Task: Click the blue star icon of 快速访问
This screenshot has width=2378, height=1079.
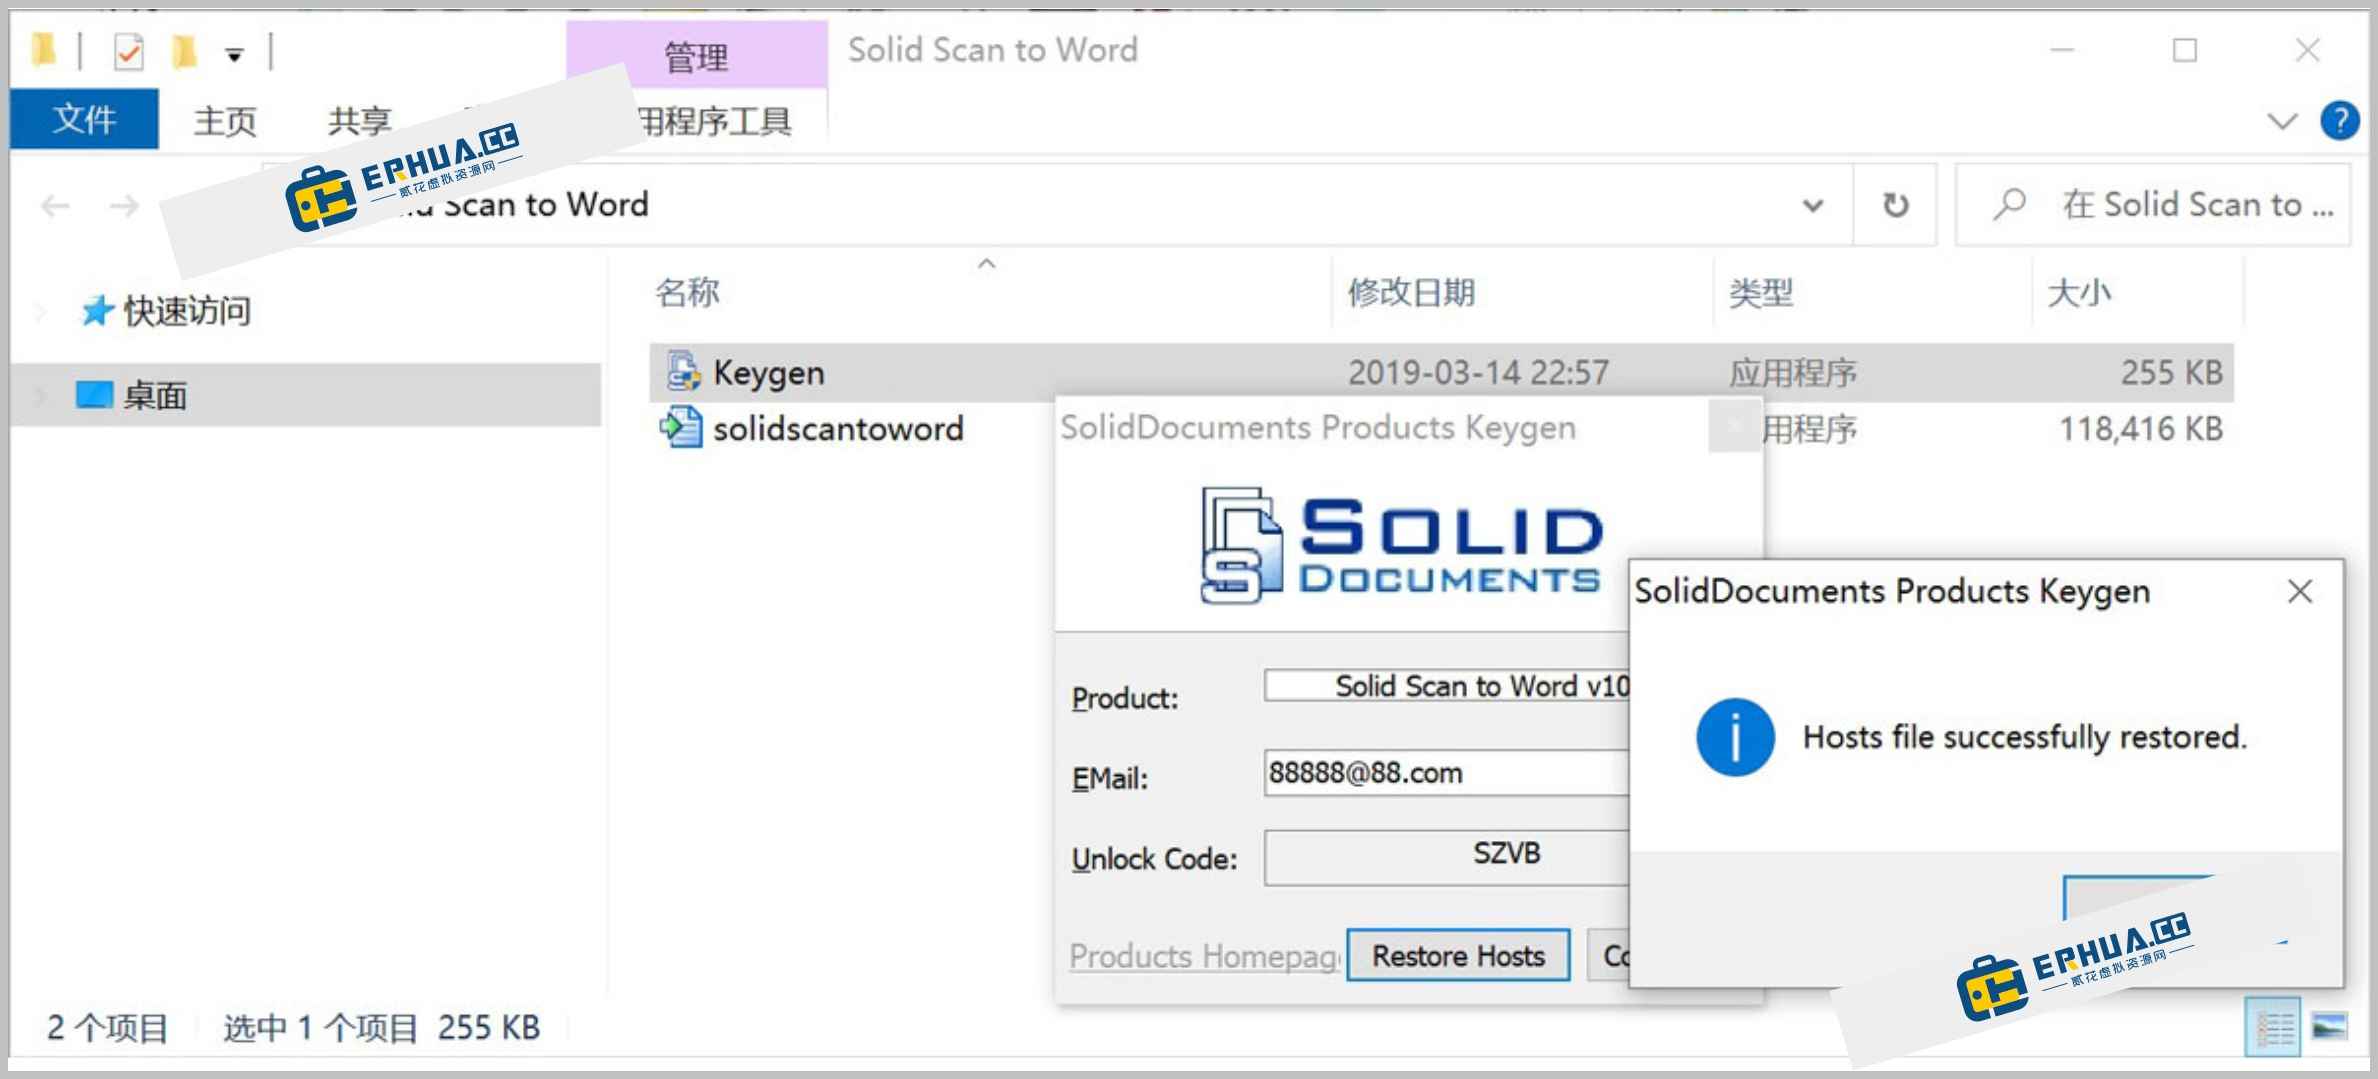Action: tap(96, 311)
